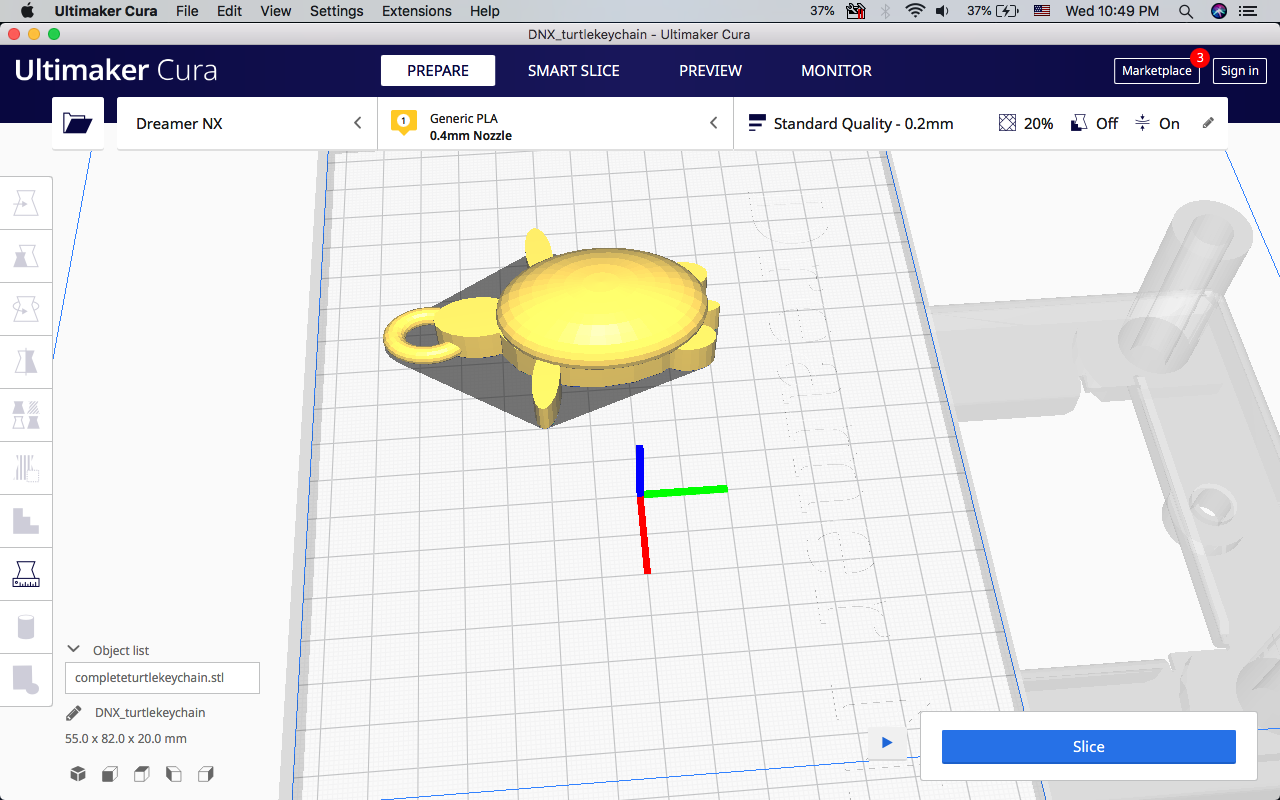The image size is (1280, 800).
Task: Select the cylinder custom support tool
Action: pyautogui.click(x=26, y=627)
